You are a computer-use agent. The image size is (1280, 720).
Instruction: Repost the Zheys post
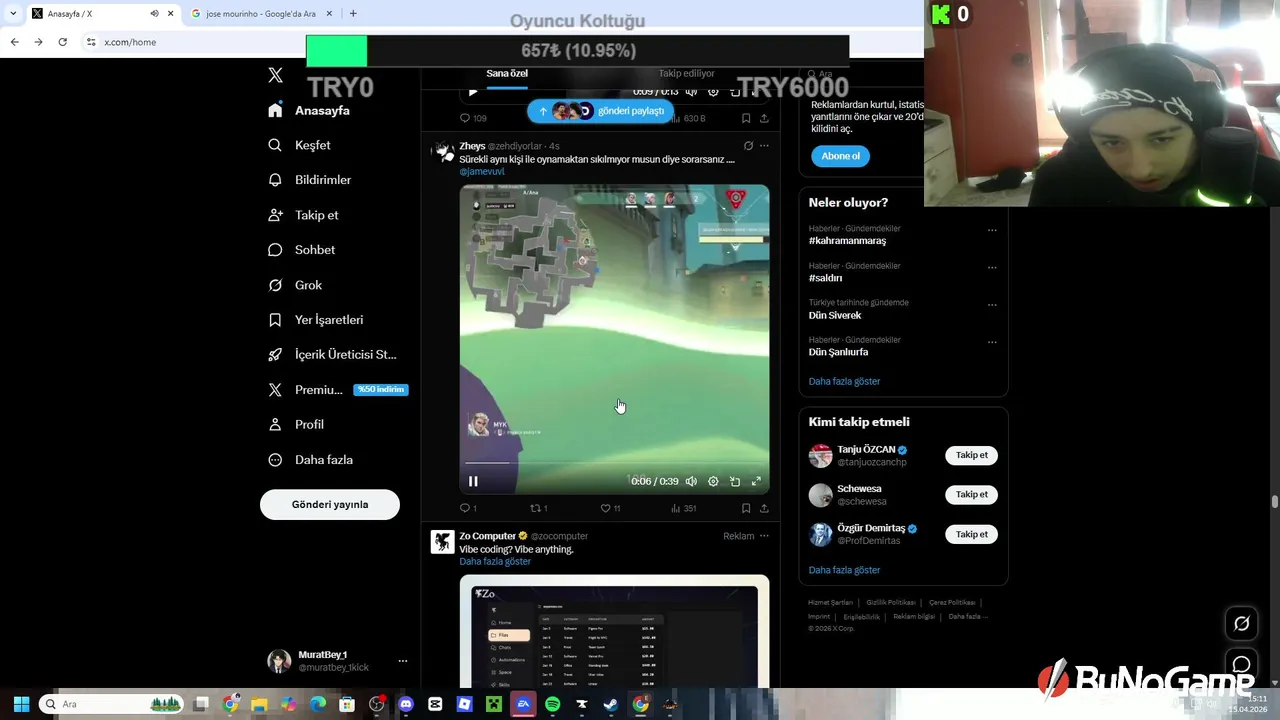pyautogui.click(x=538, y=508)
